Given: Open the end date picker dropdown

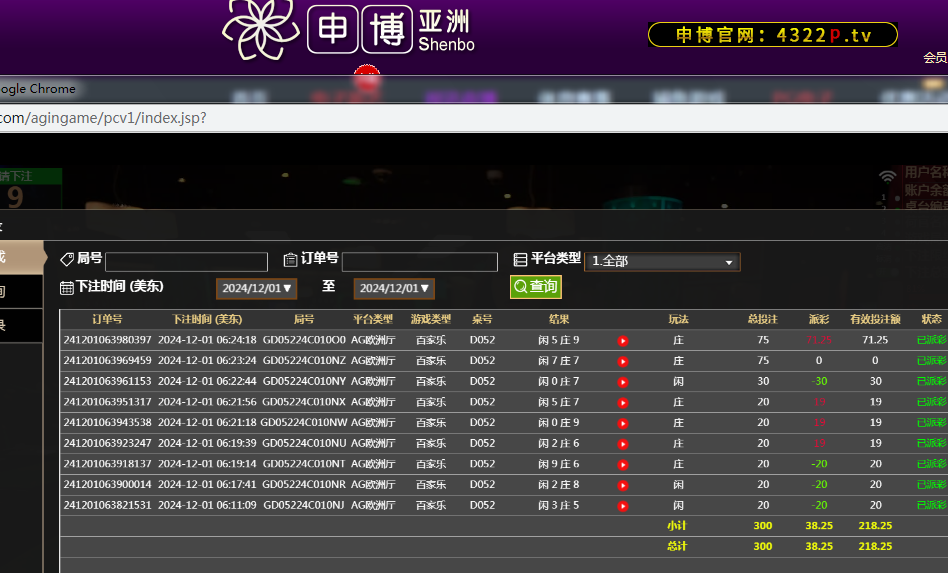Looking at the screenshot, I should (393, 288).
